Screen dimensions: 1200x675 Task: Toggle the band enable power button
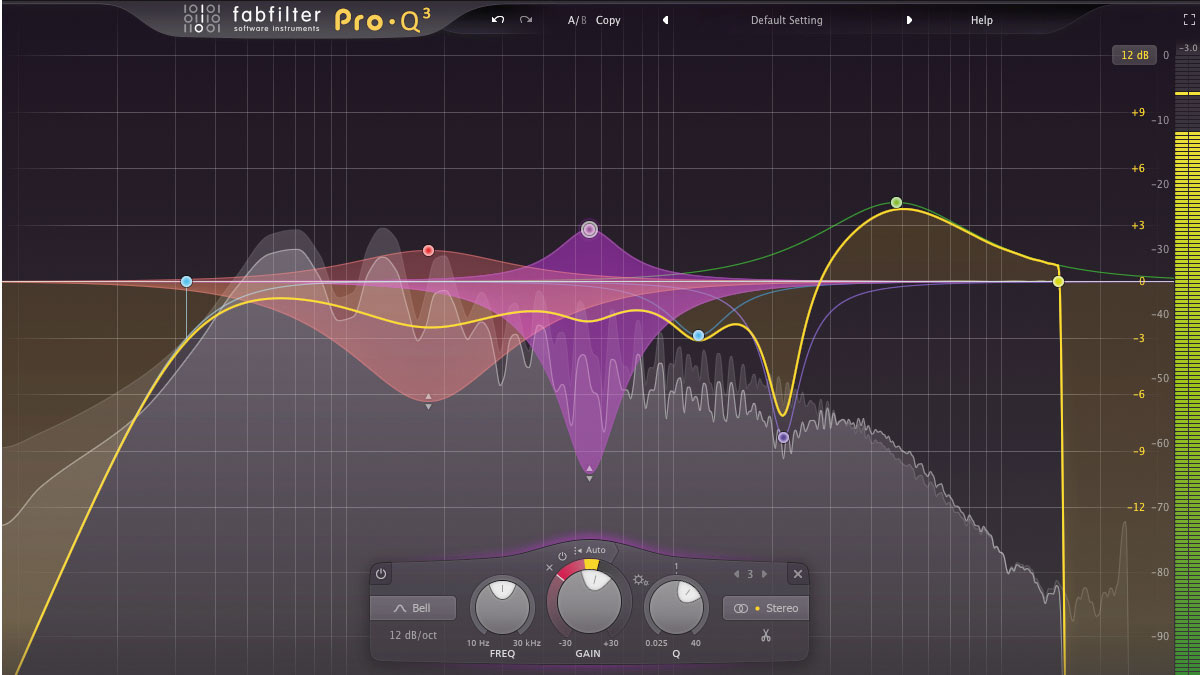tap(381, 575)
